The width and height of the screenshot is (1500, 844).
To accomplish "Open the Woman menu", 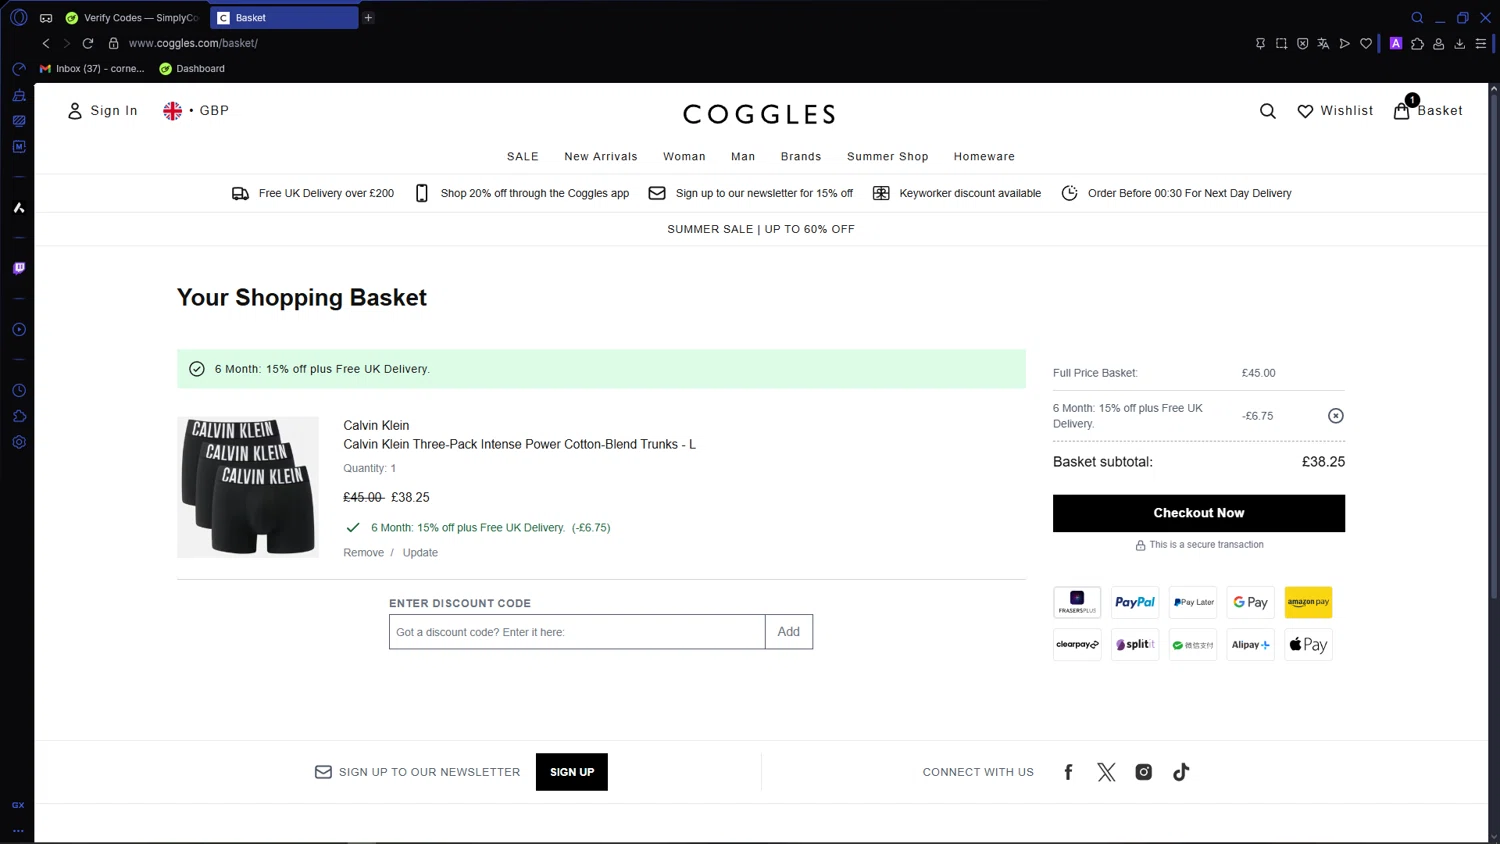I will click(684, 157).
